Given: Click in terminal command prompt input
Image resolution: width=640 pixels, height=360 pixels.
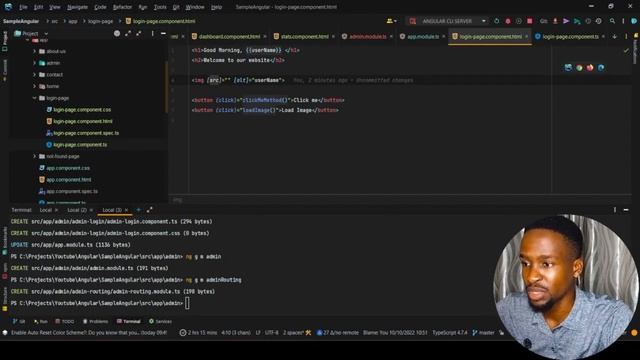Looking at the screenshot, I should click(187, 303).
